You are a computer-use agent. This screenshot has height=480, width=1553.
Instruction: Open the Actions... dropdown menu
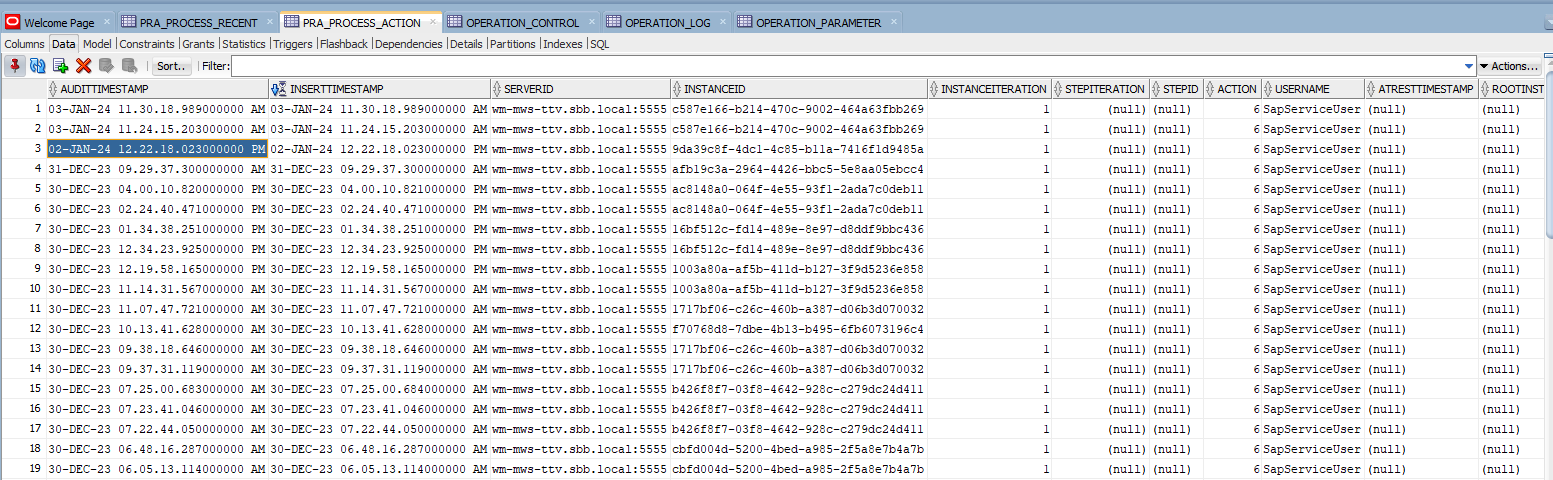tap(1509, 66)
